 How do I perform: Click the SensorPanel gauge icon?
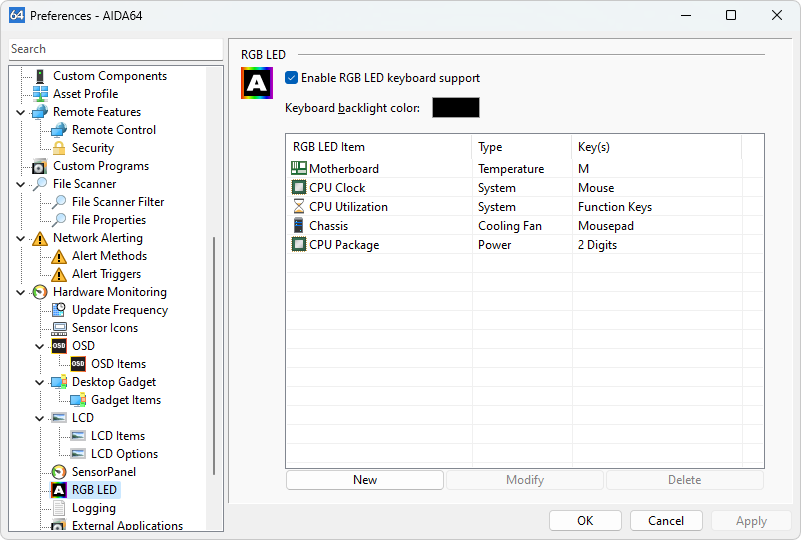(x=59, y=472)
